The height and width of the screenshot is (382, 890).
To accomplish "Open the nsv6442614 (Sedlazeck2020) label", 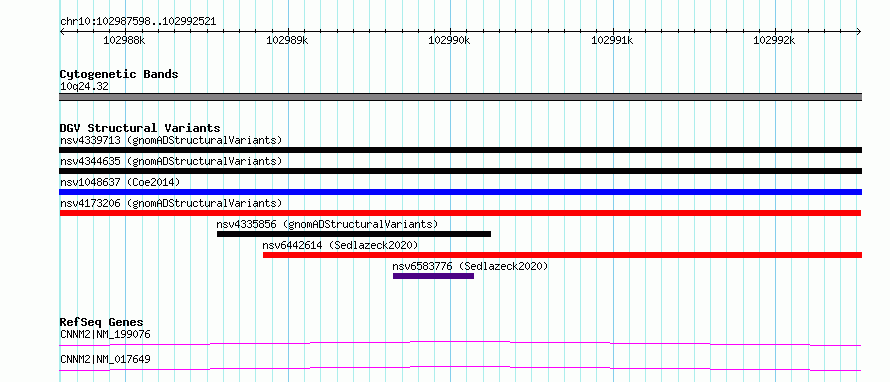I will coord(341,245).
